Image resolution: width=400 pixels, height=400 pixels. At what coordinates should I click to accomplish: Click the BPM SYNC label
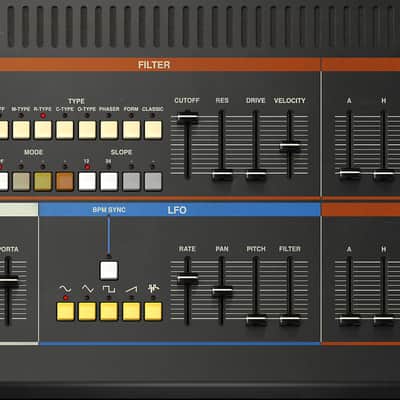(x=109, y=210)
